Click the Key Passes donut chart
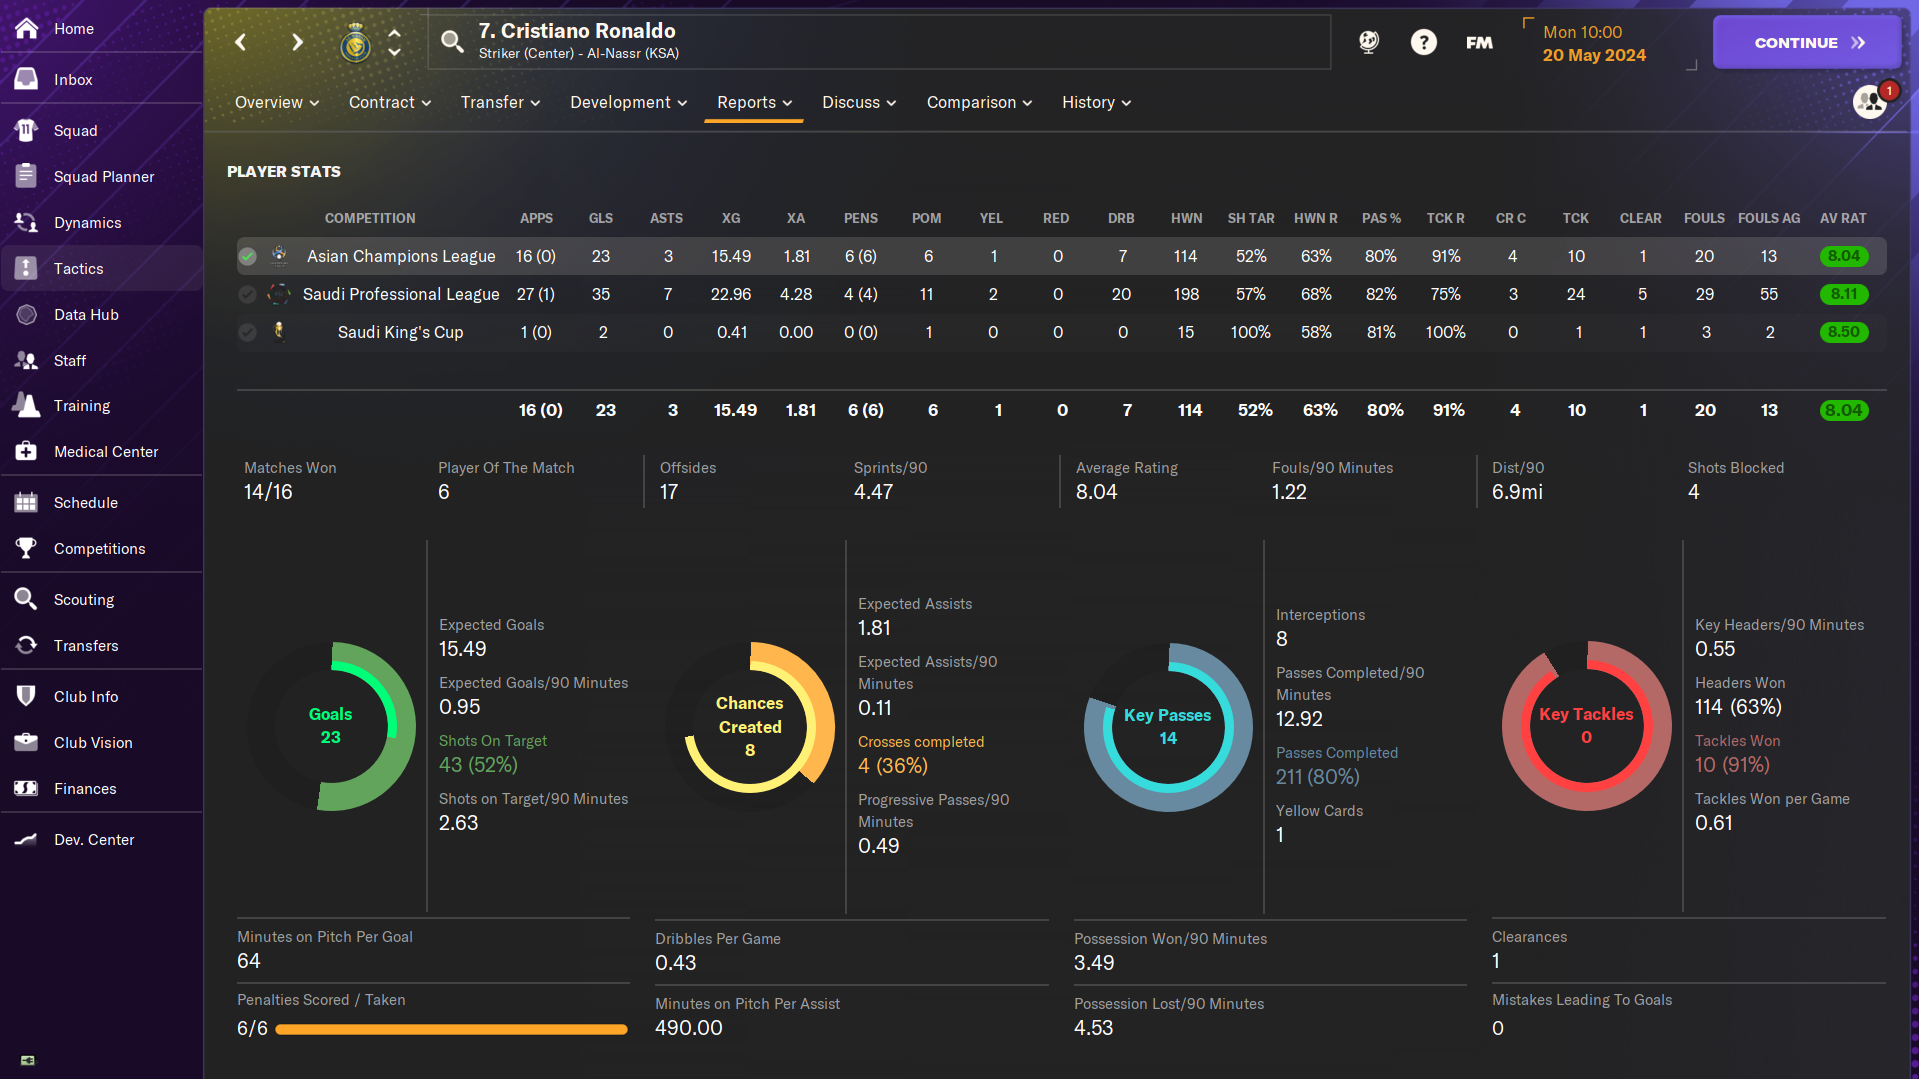1919x1079 pixels. 1168,727
